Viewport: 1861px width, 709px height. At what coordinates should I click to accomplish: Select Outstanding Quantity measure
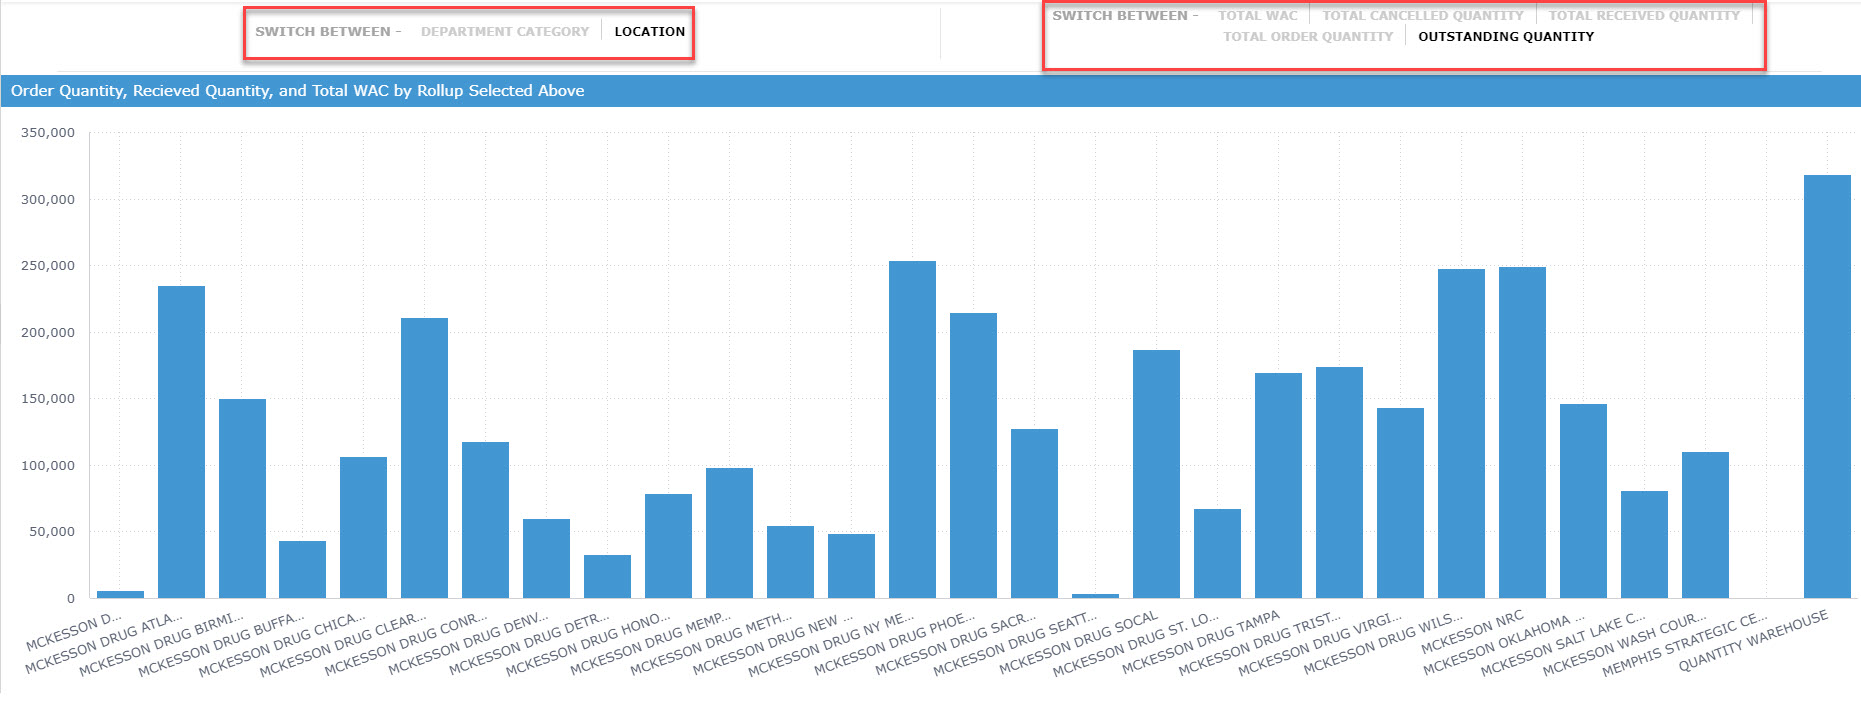pyautogui.click(x=1506, y=37)
